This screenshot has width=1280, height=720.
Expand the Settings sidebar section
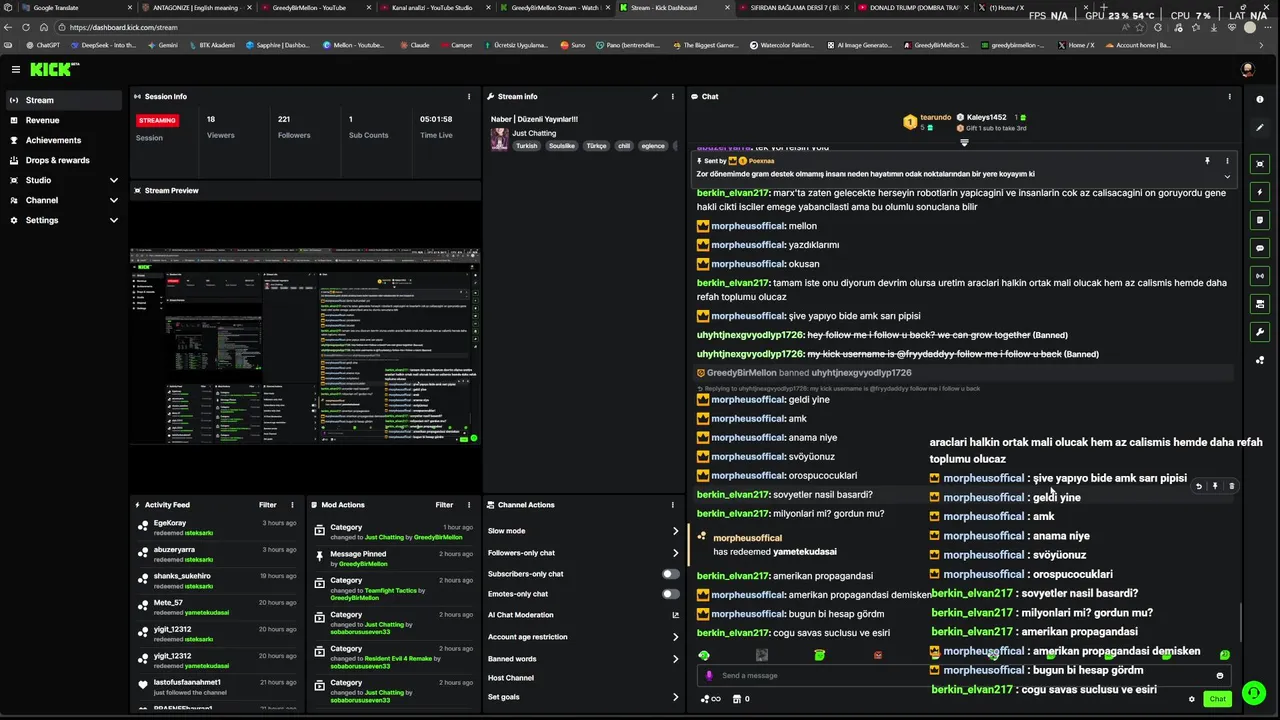point(64,220)
